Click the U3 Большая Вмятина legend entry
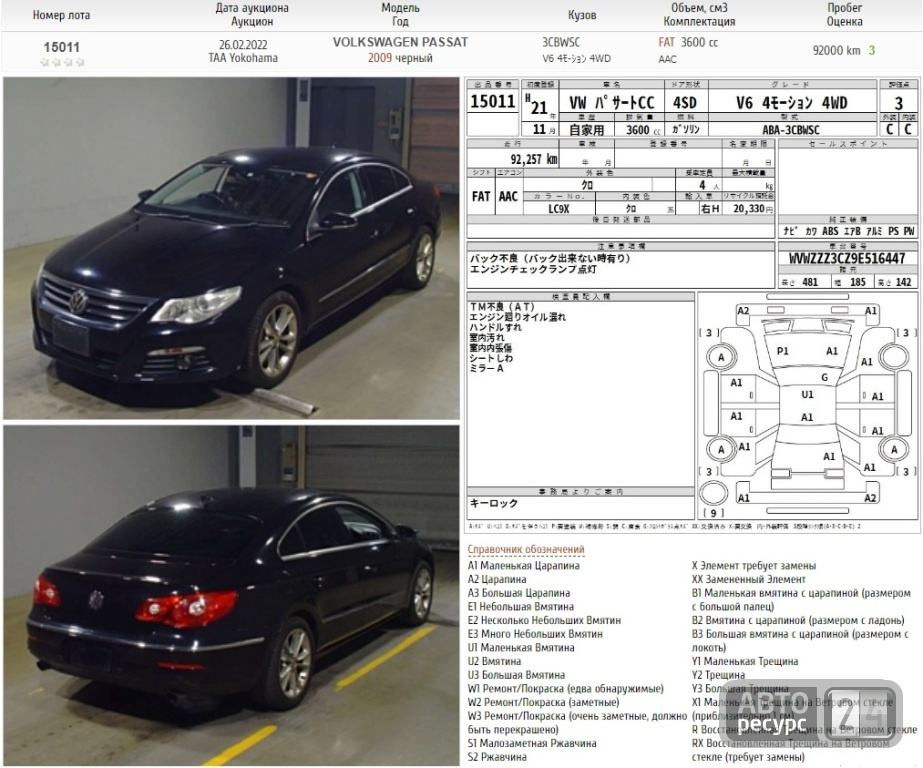This screenshot has width=923, height=768. coord(516,674)
